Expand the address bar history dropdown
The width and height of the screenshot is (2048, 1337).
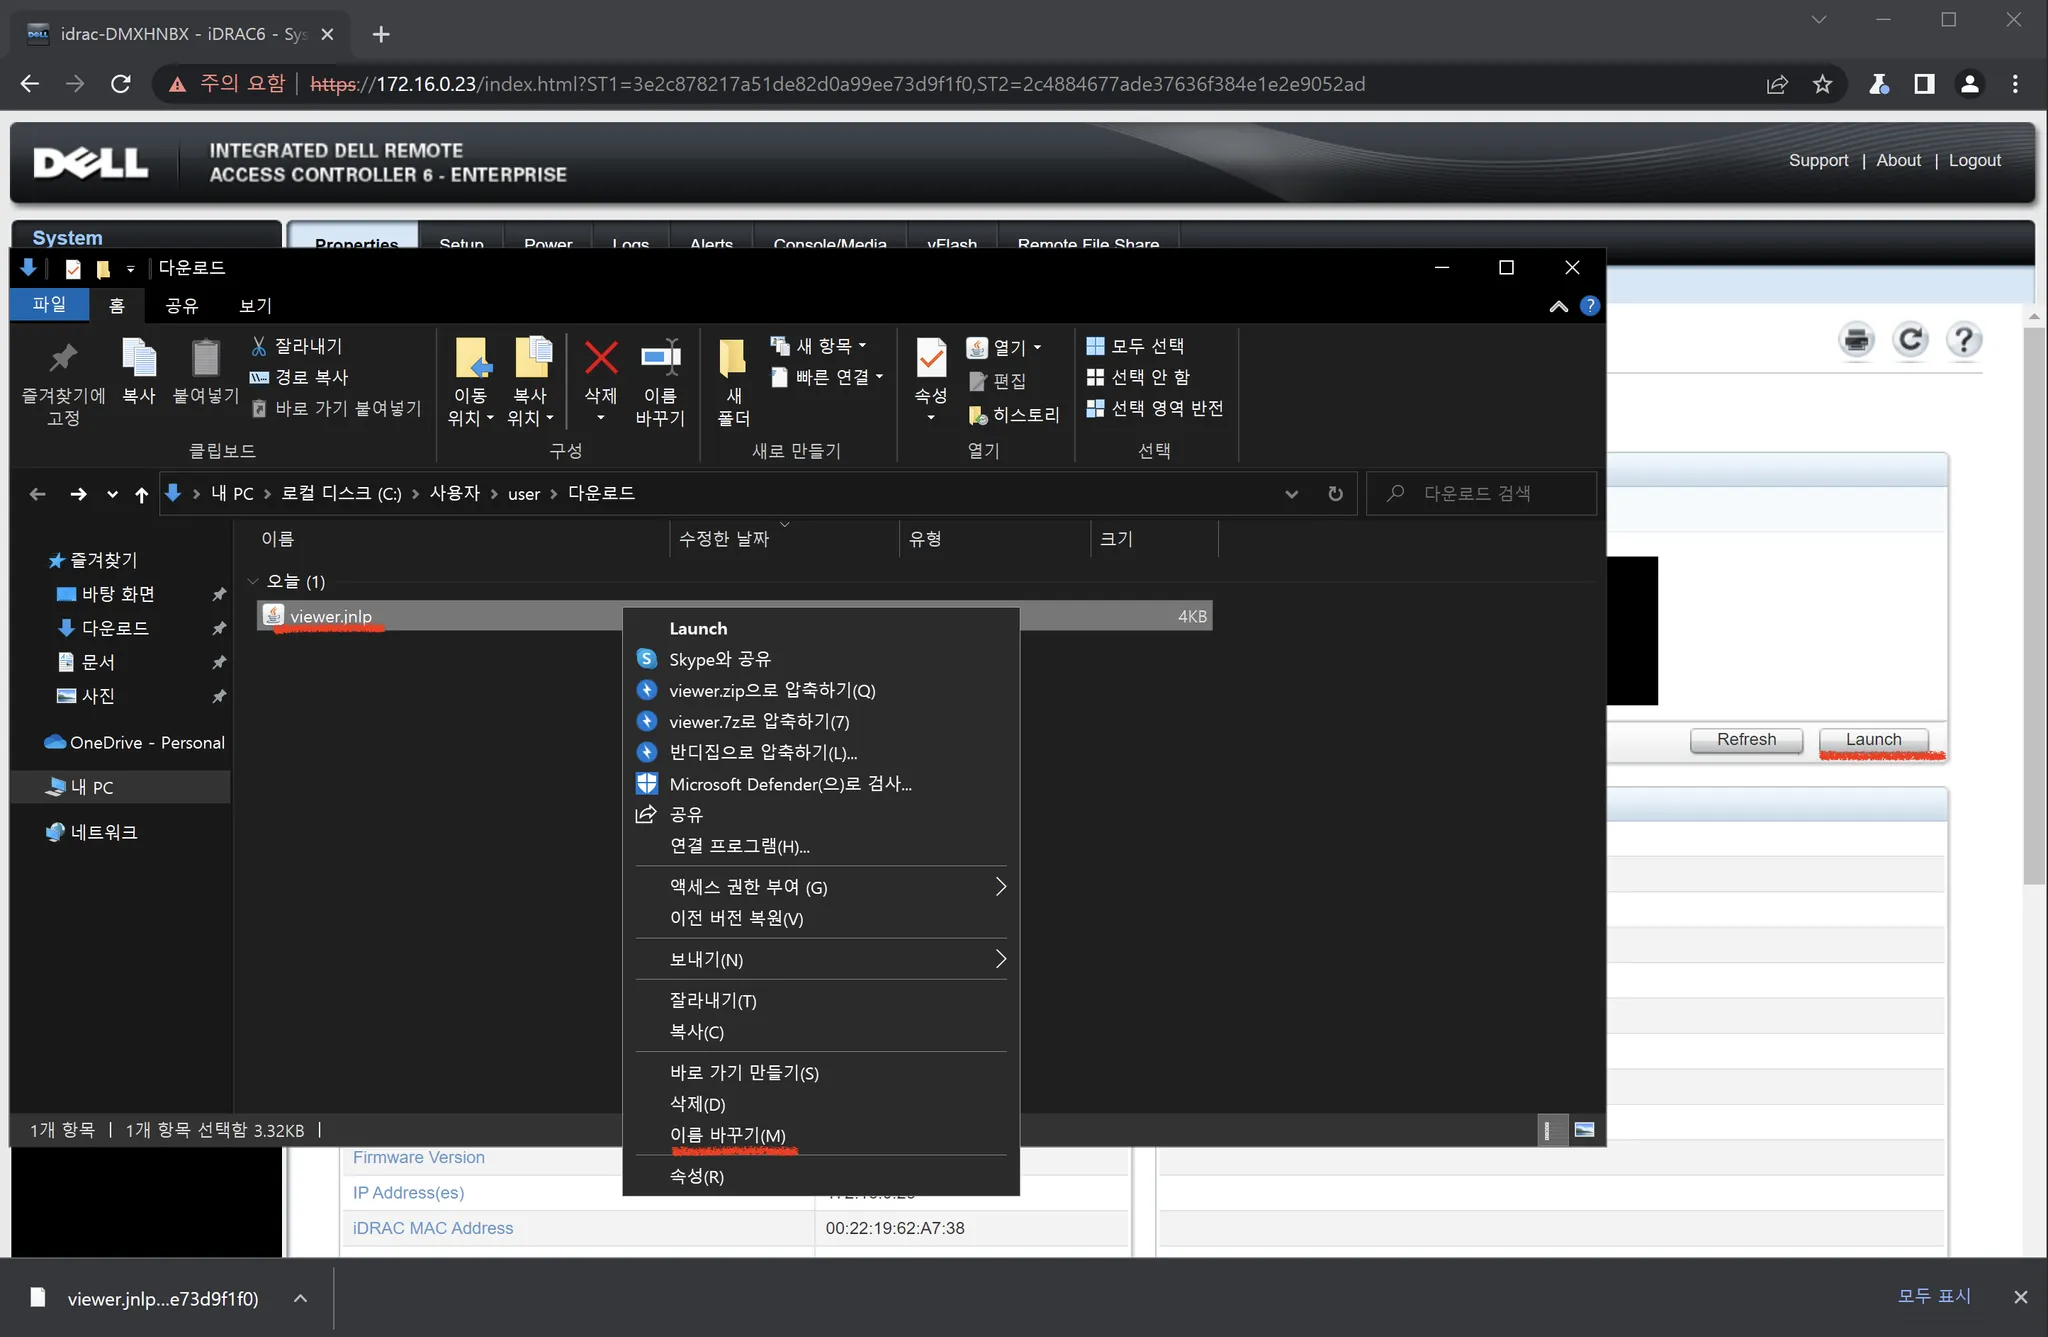pyautogui.click(x=1291, y=494)
